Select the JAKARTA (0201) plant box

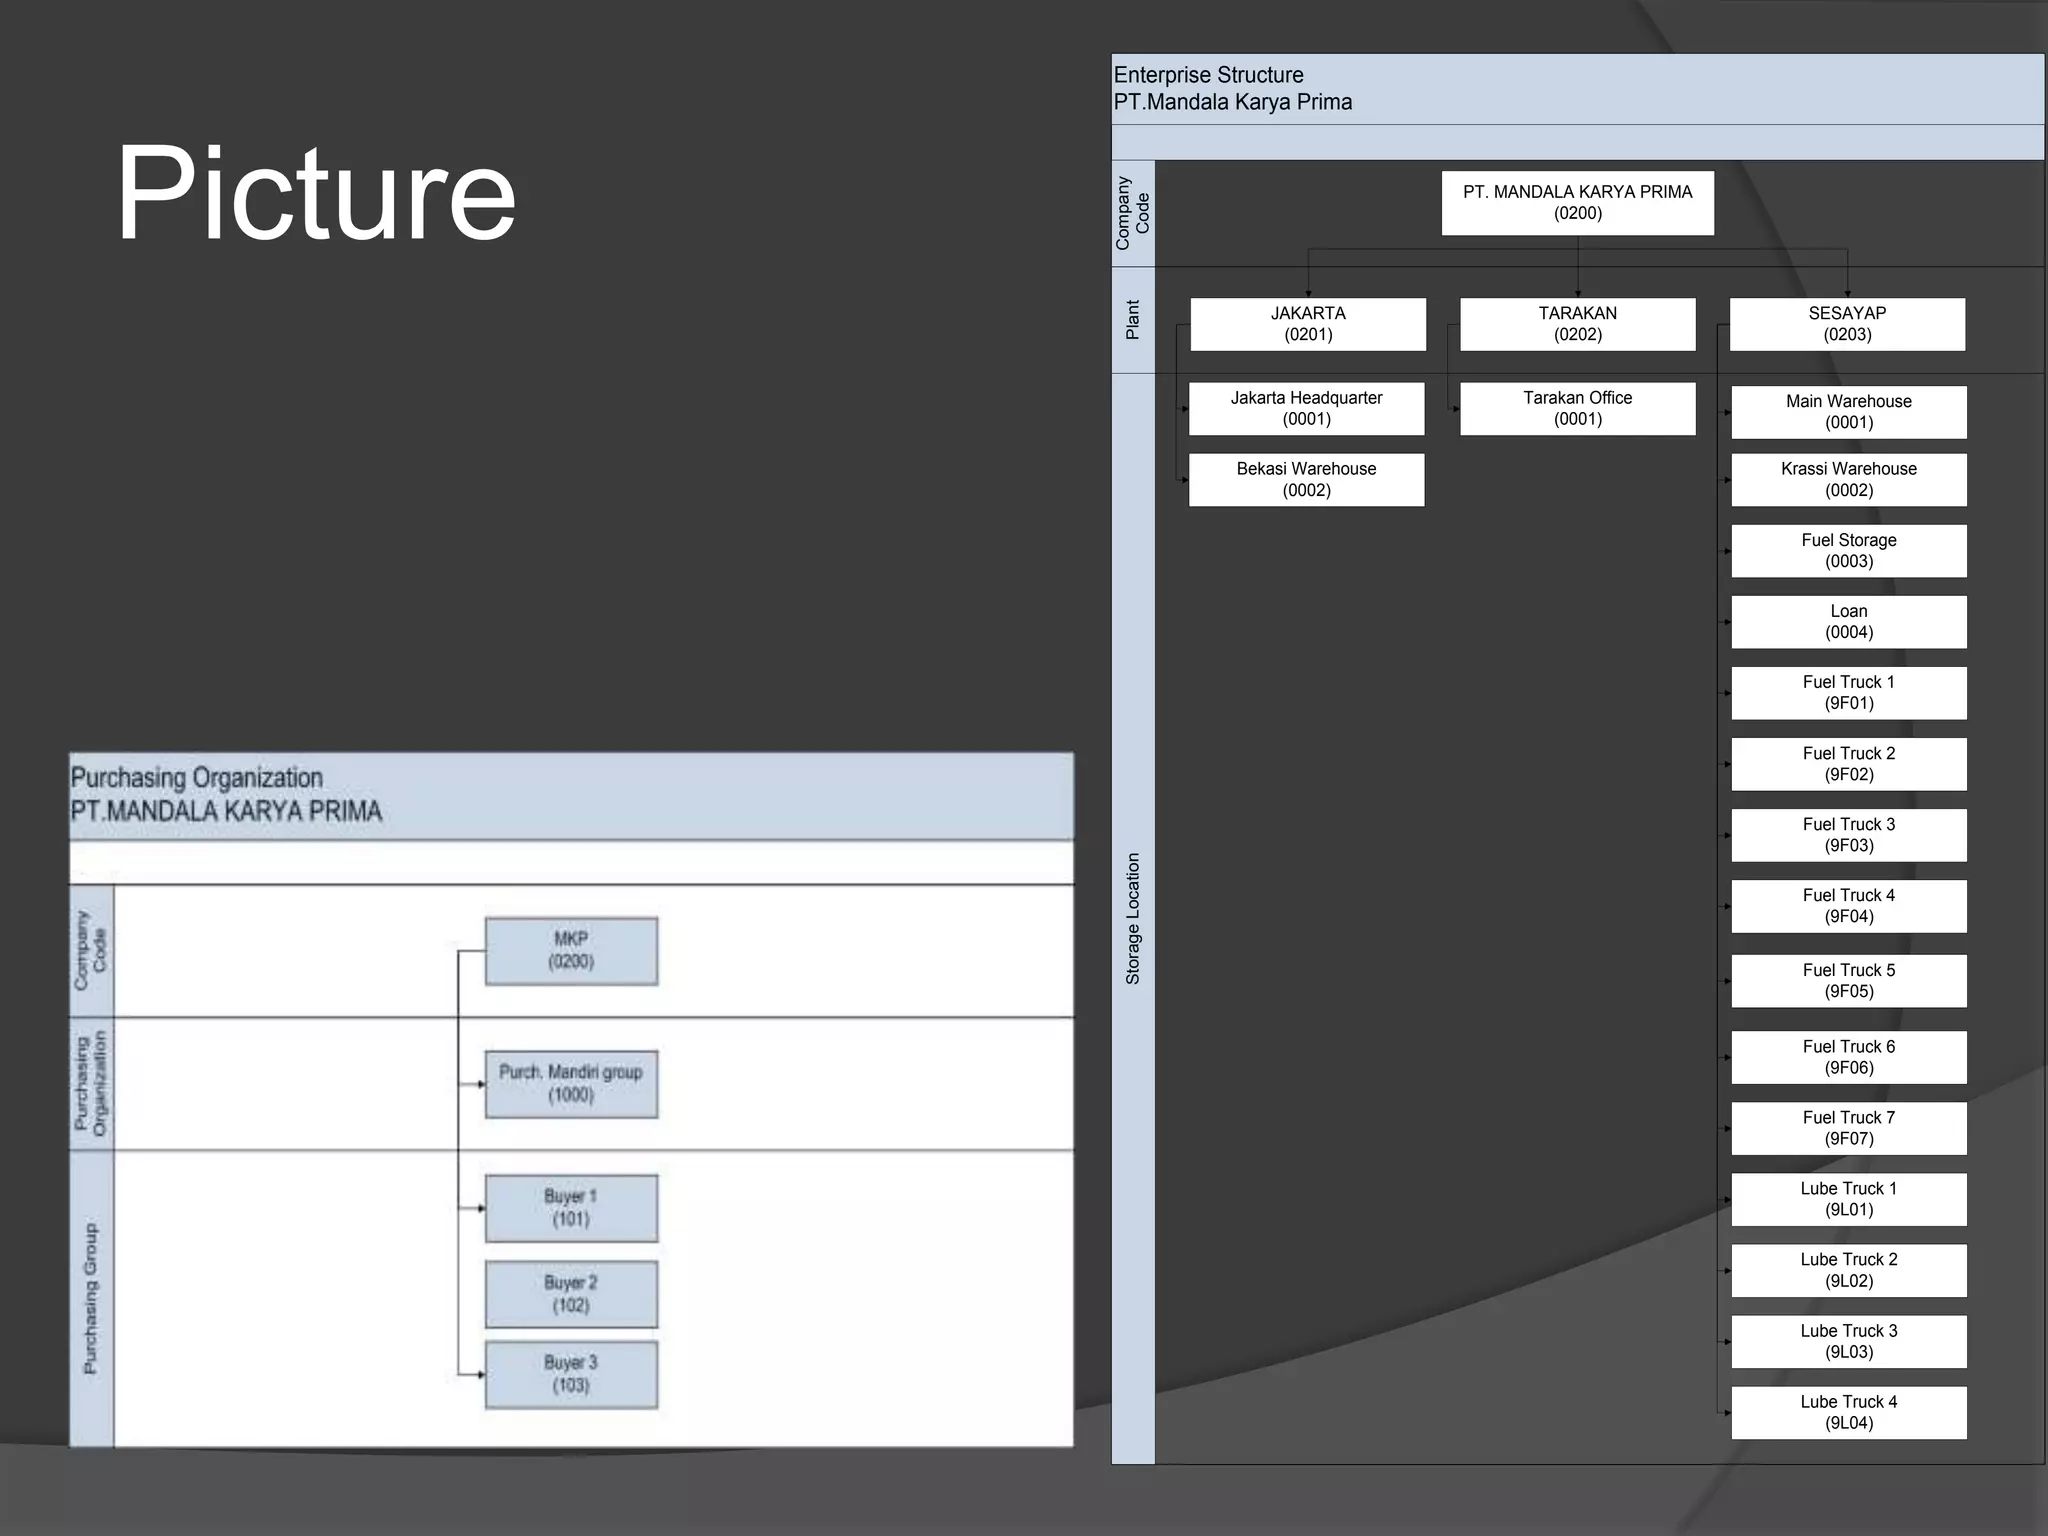[x=1308, y=324]
